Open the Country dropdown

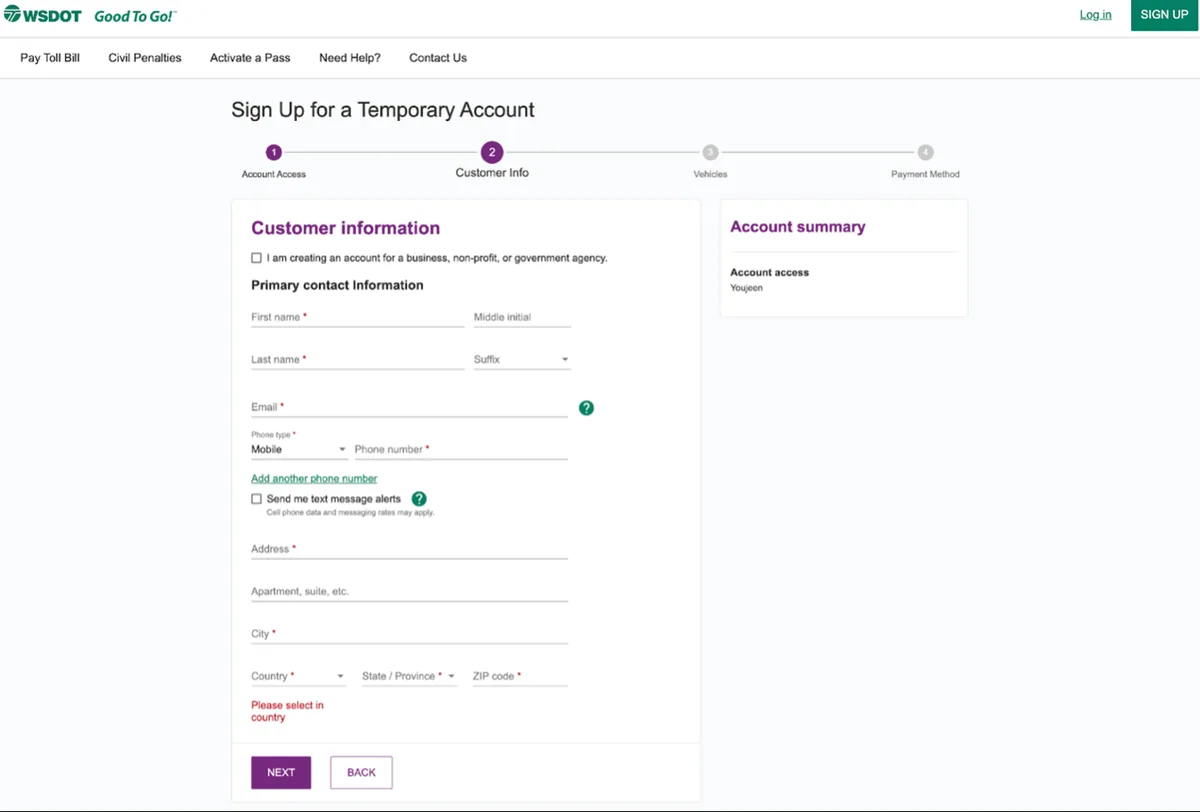(x=299, y=676)
